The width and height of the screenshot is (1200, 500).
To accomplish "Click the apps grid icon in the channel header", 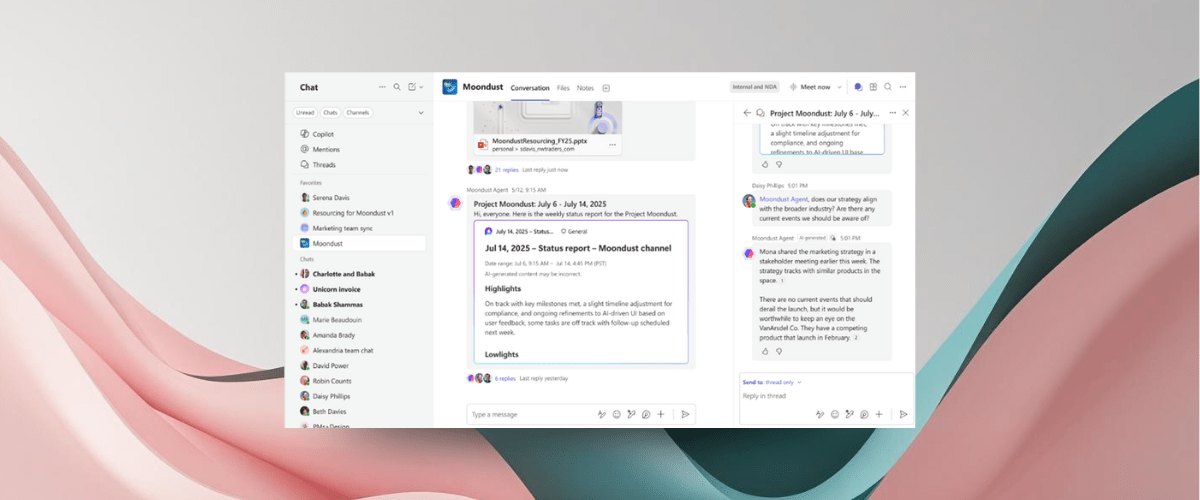I will click(873, 87).
